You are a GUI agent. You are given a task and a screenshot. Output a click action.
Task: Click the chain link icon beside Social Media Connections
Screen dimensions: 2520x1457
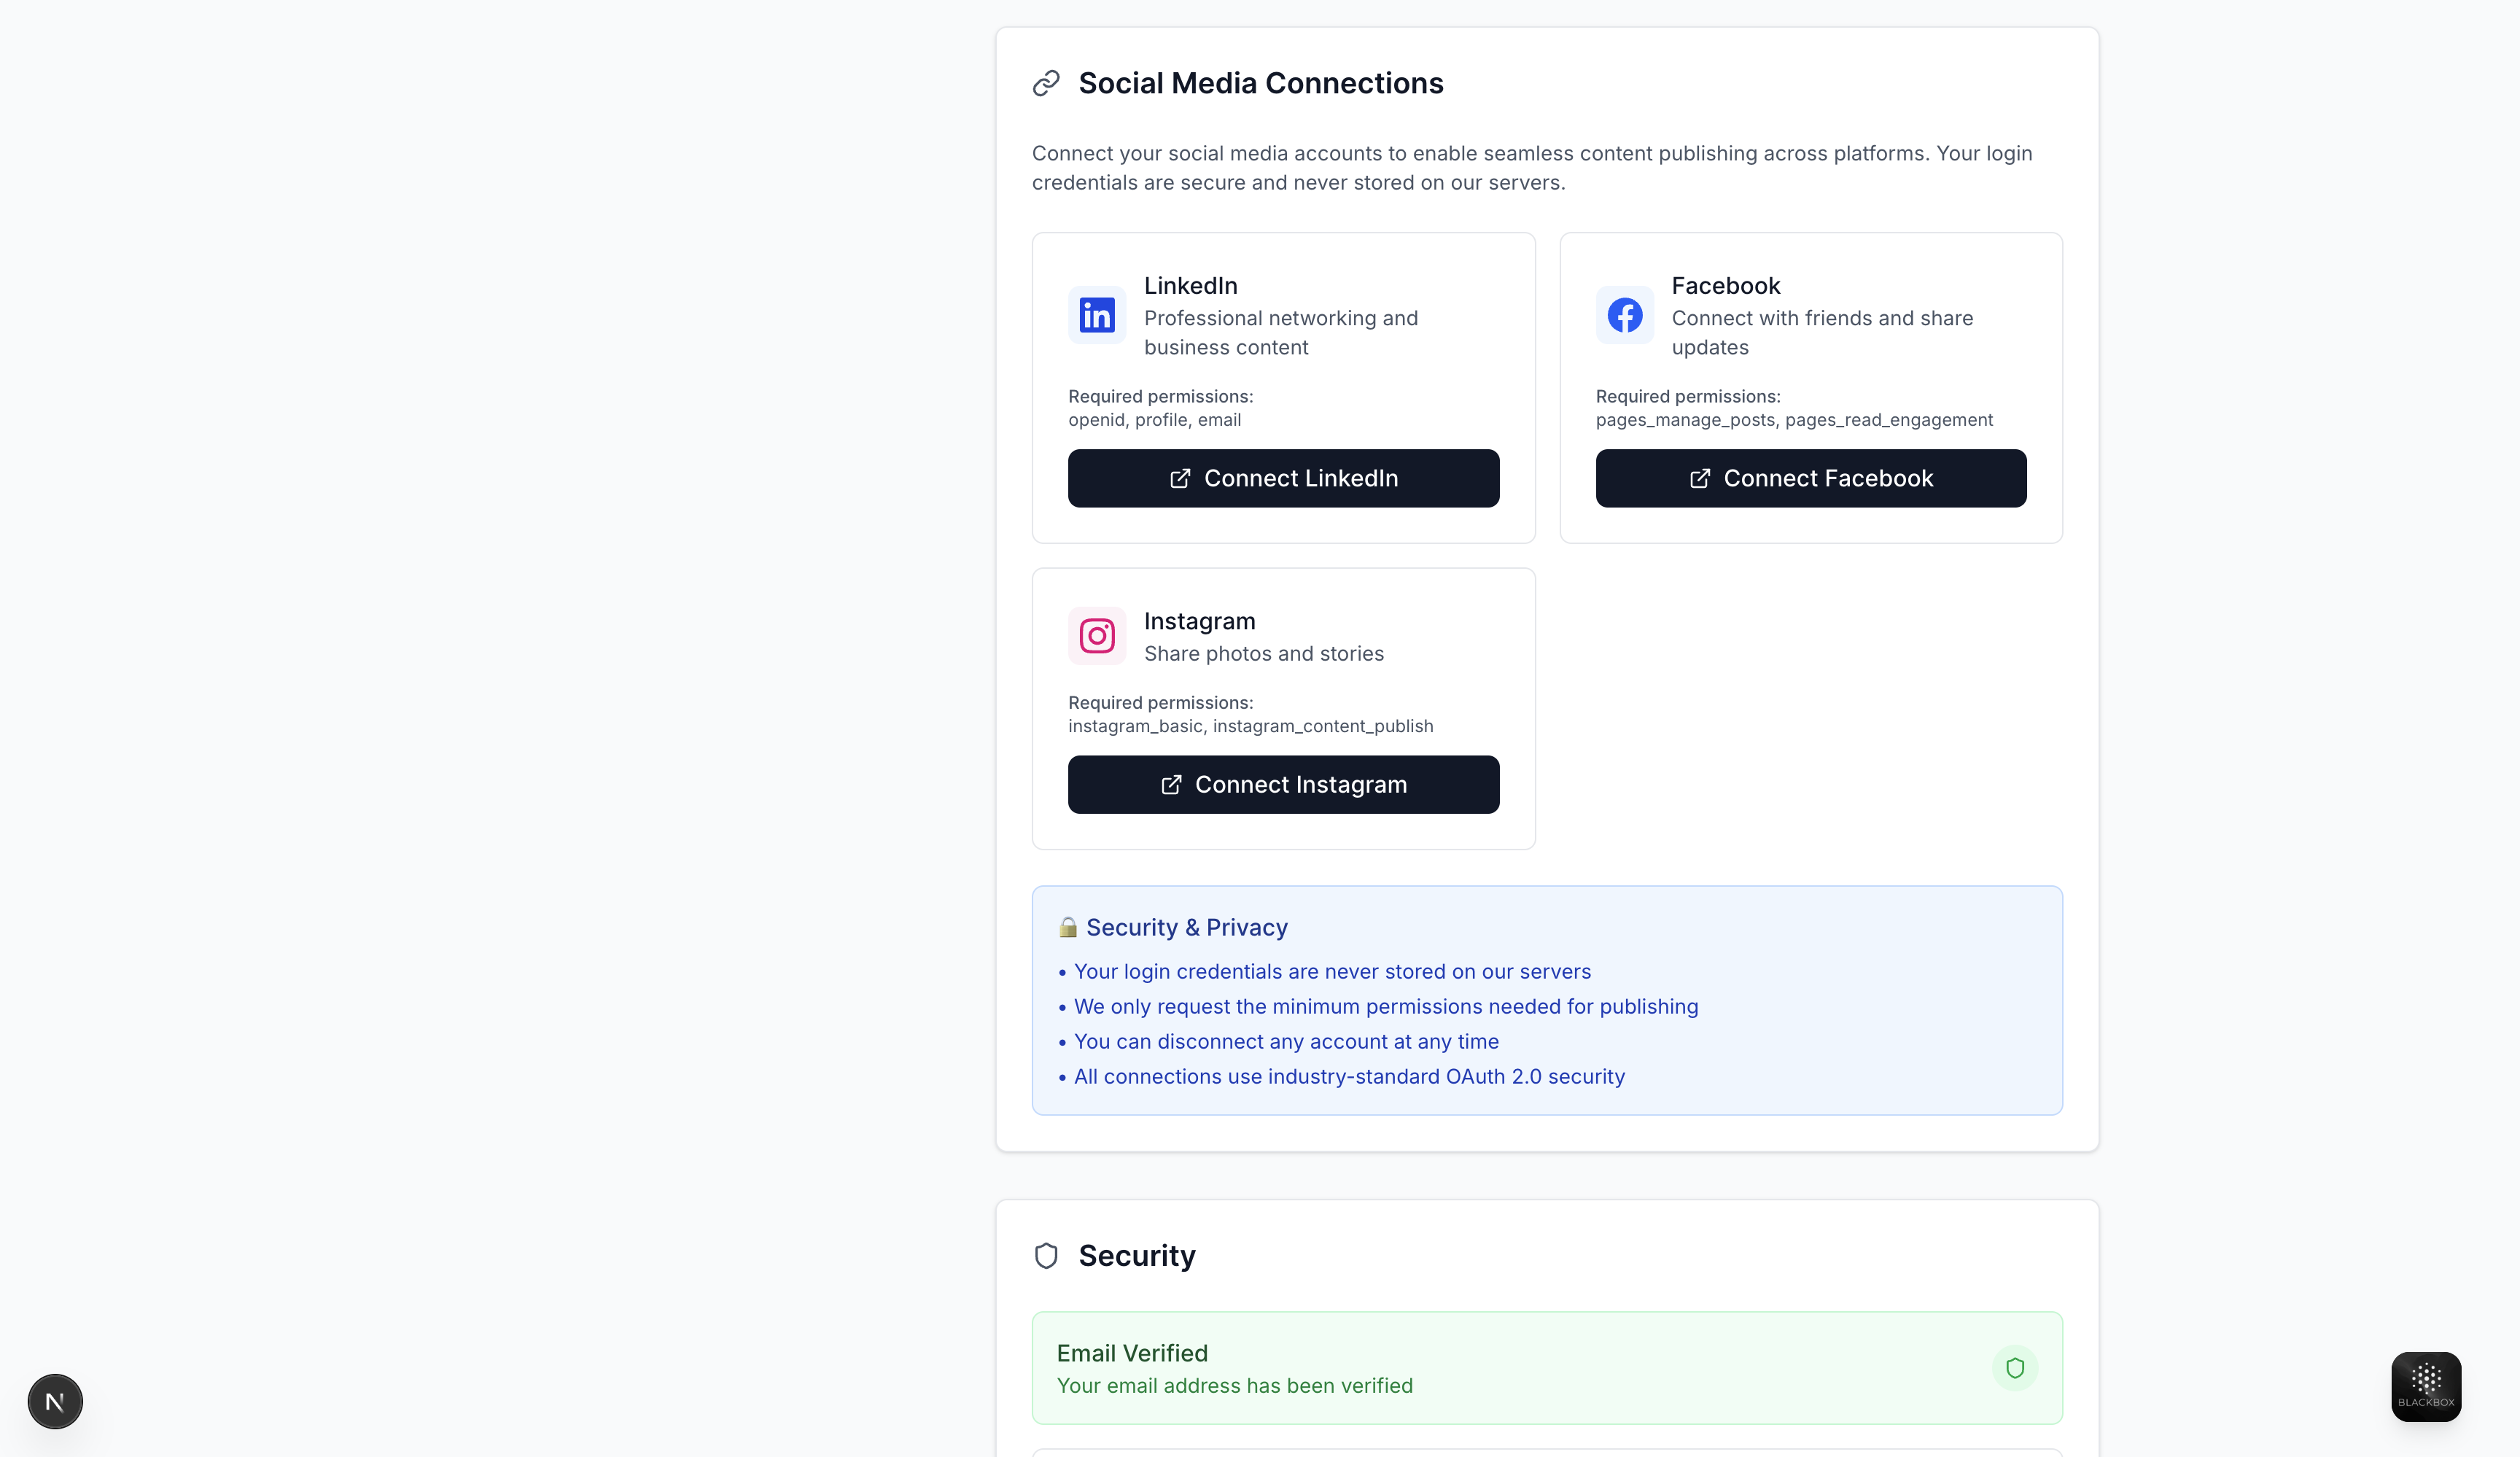[1046, 83]
